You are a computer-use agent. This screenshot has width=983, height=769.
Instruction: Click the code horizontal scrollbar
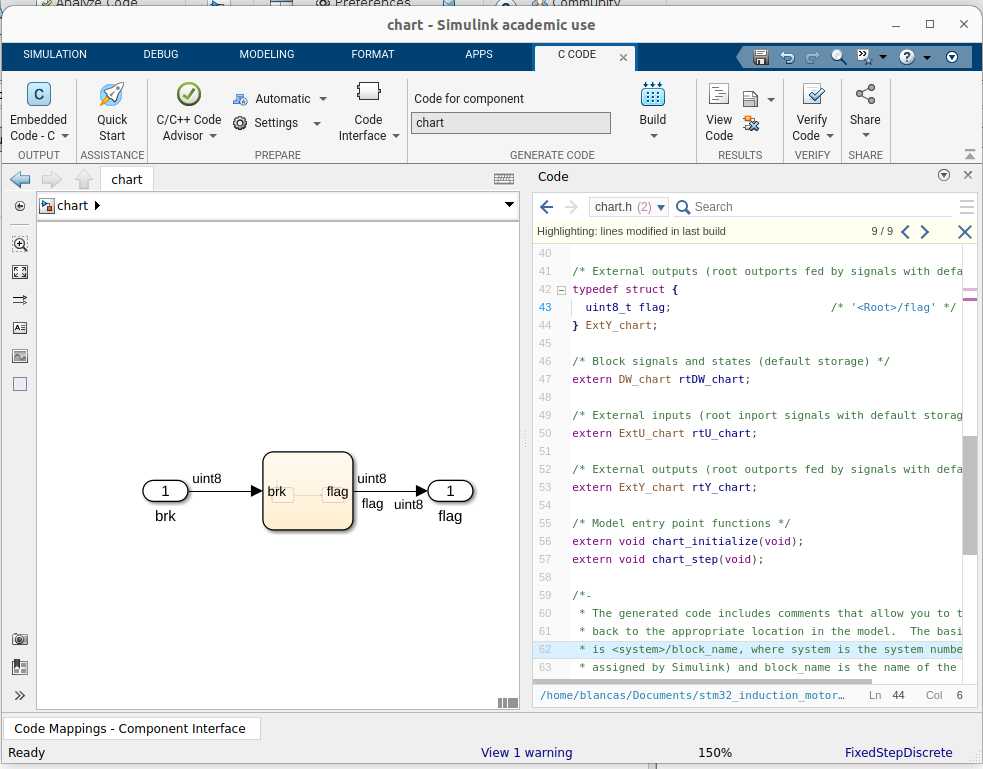pyautogui.click(x=702, y=682)
